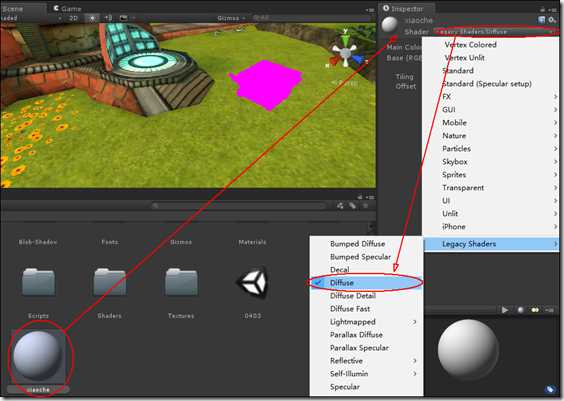Choose Parallax Diffuse legacy shader
This screenshot has width=564, height=401.
[x=366, y=334]
